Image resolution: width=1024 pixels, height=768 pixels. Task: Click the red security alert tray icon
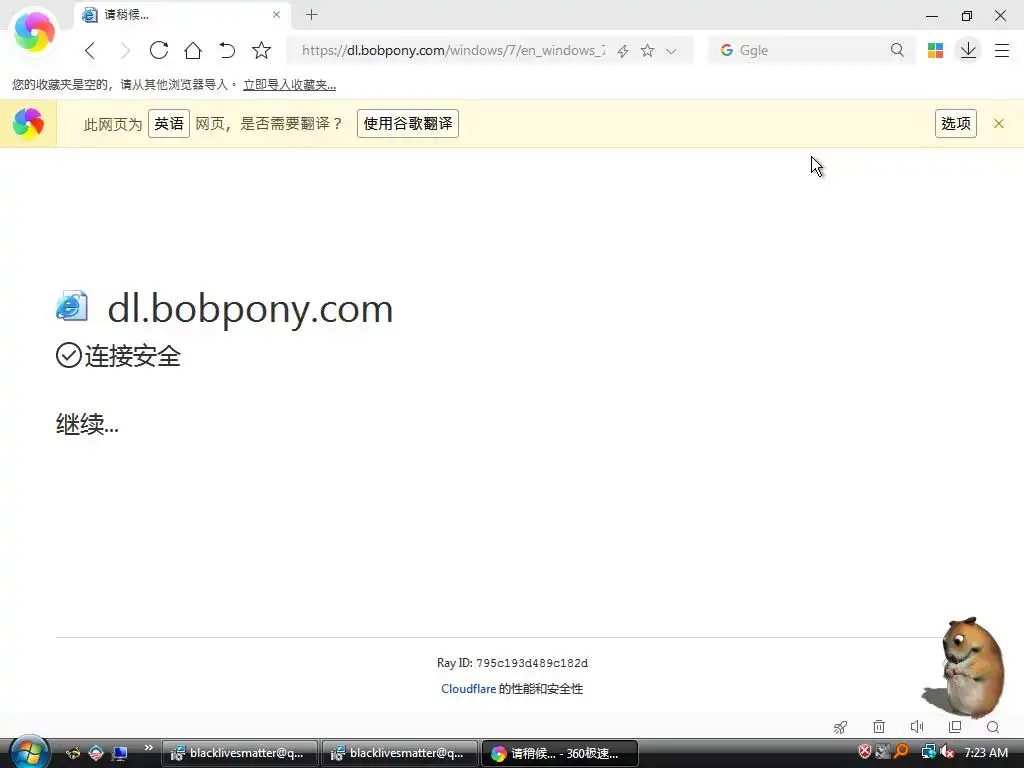click(x=865, y=752)
